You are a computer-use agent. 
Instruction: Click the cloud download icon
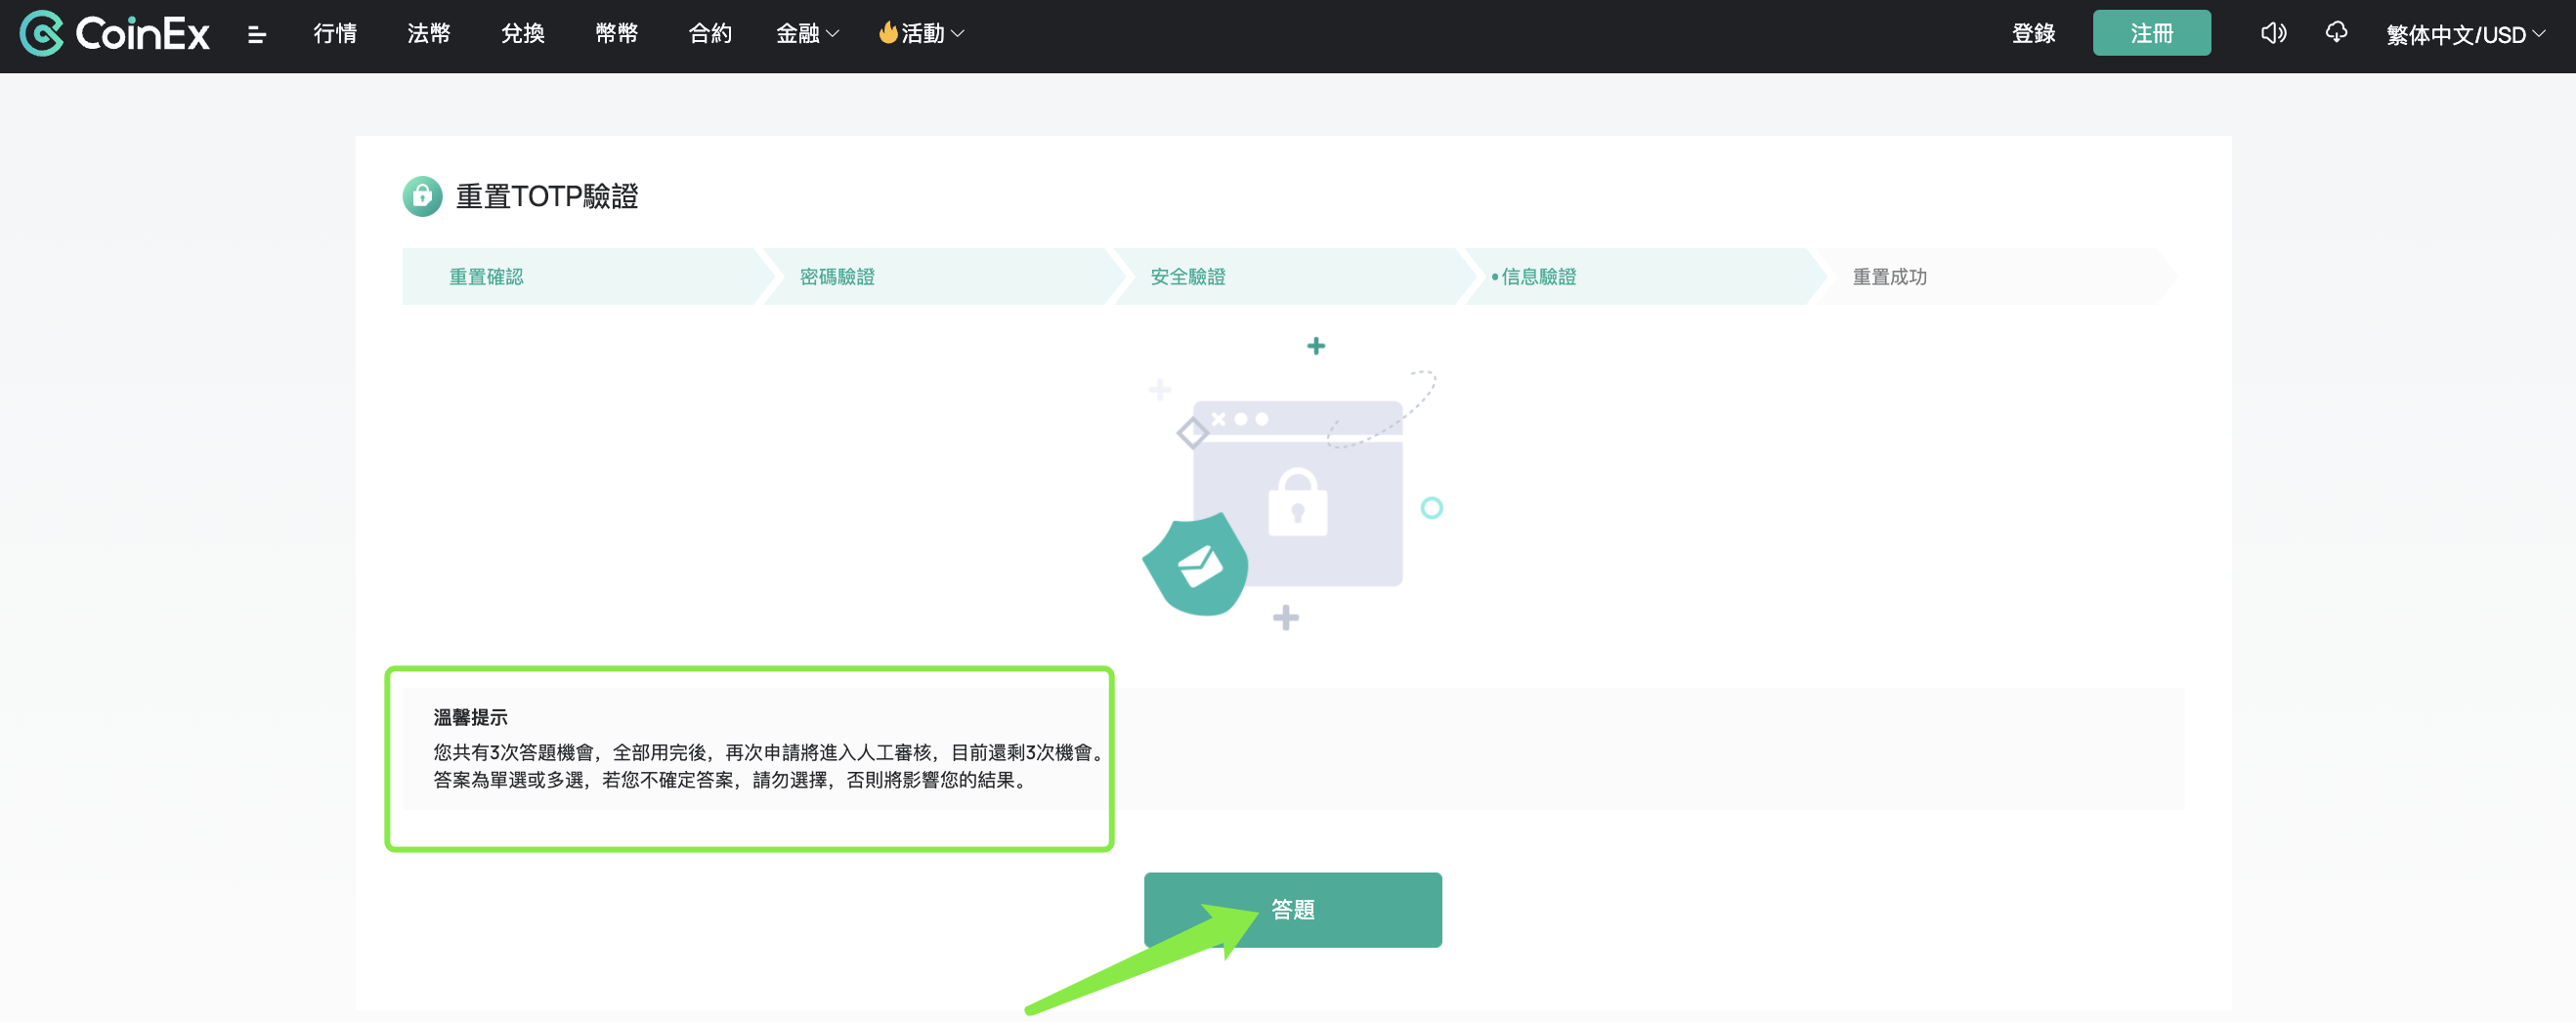click(x=2335, y=34)
